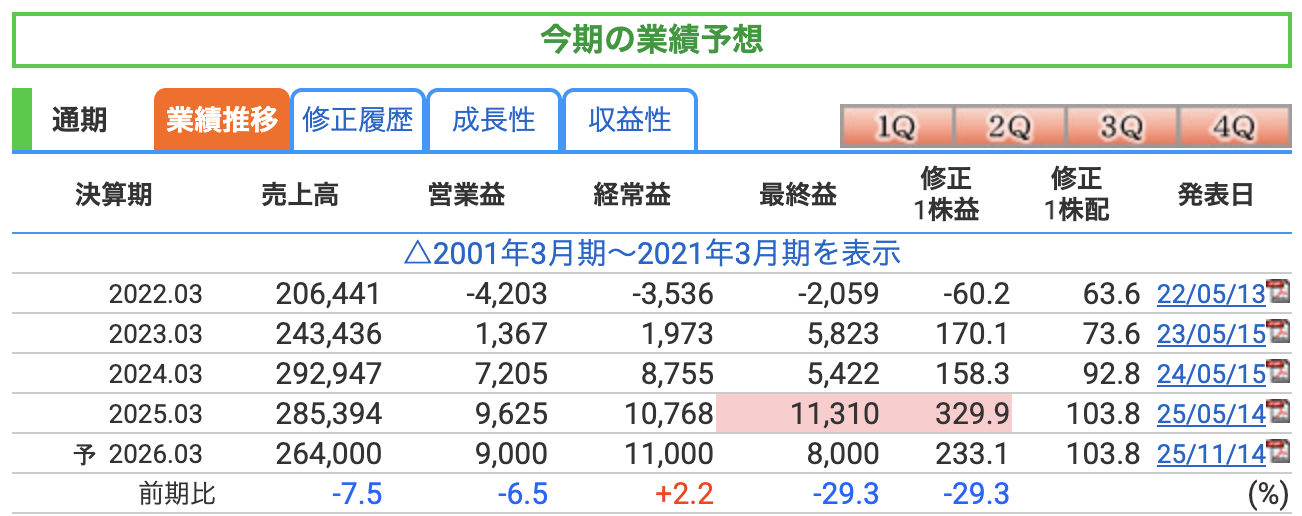Open PDF icon beside 24/05/15 date
This screenshot has height=516, width=1302.
click(1278, 372)
